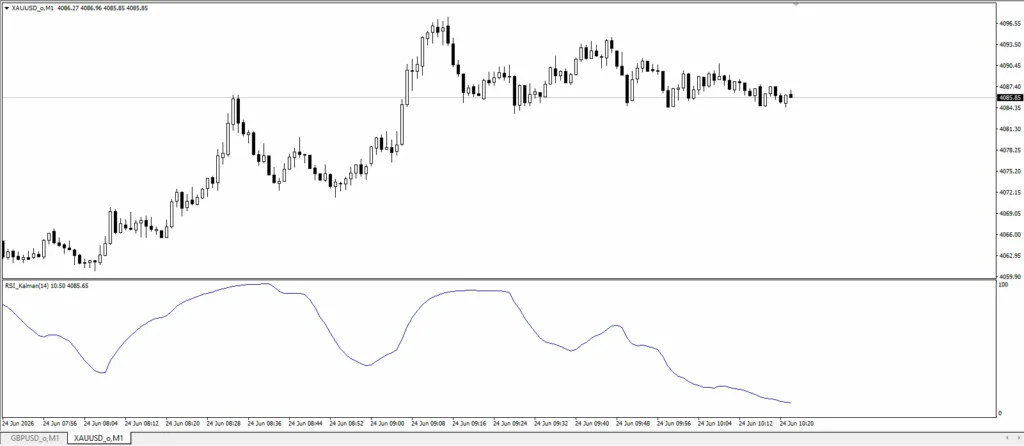Click the current price label 4085.85
The image size is (1024, 446).
pos(1010,97)
